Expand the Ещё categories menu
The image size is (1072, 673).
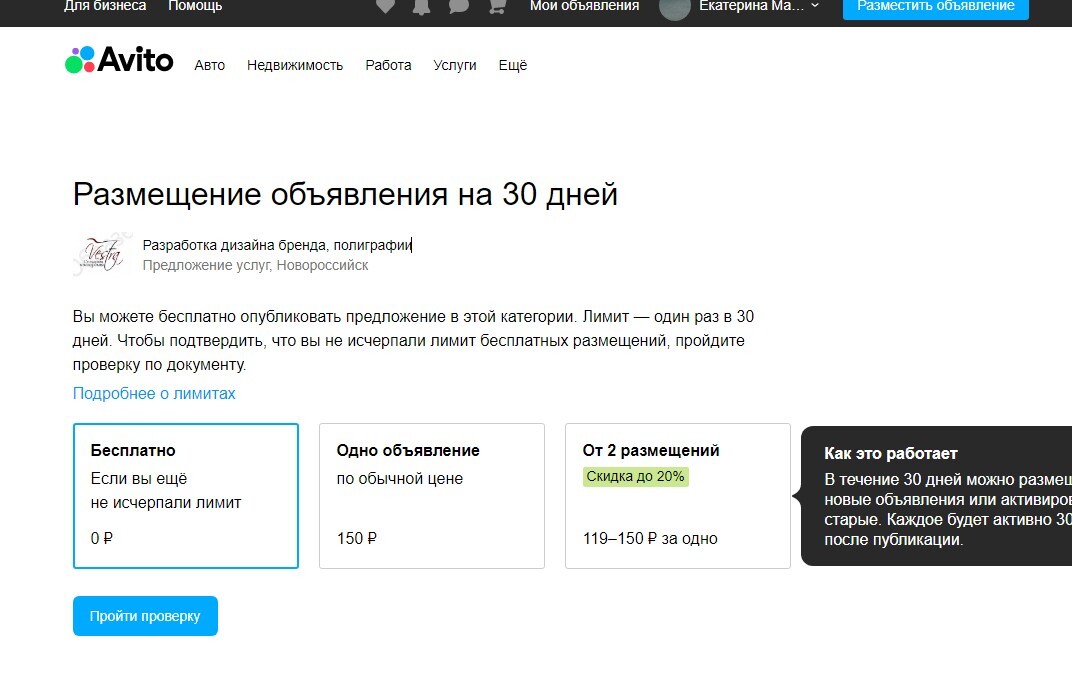click(x=513, y=65)
